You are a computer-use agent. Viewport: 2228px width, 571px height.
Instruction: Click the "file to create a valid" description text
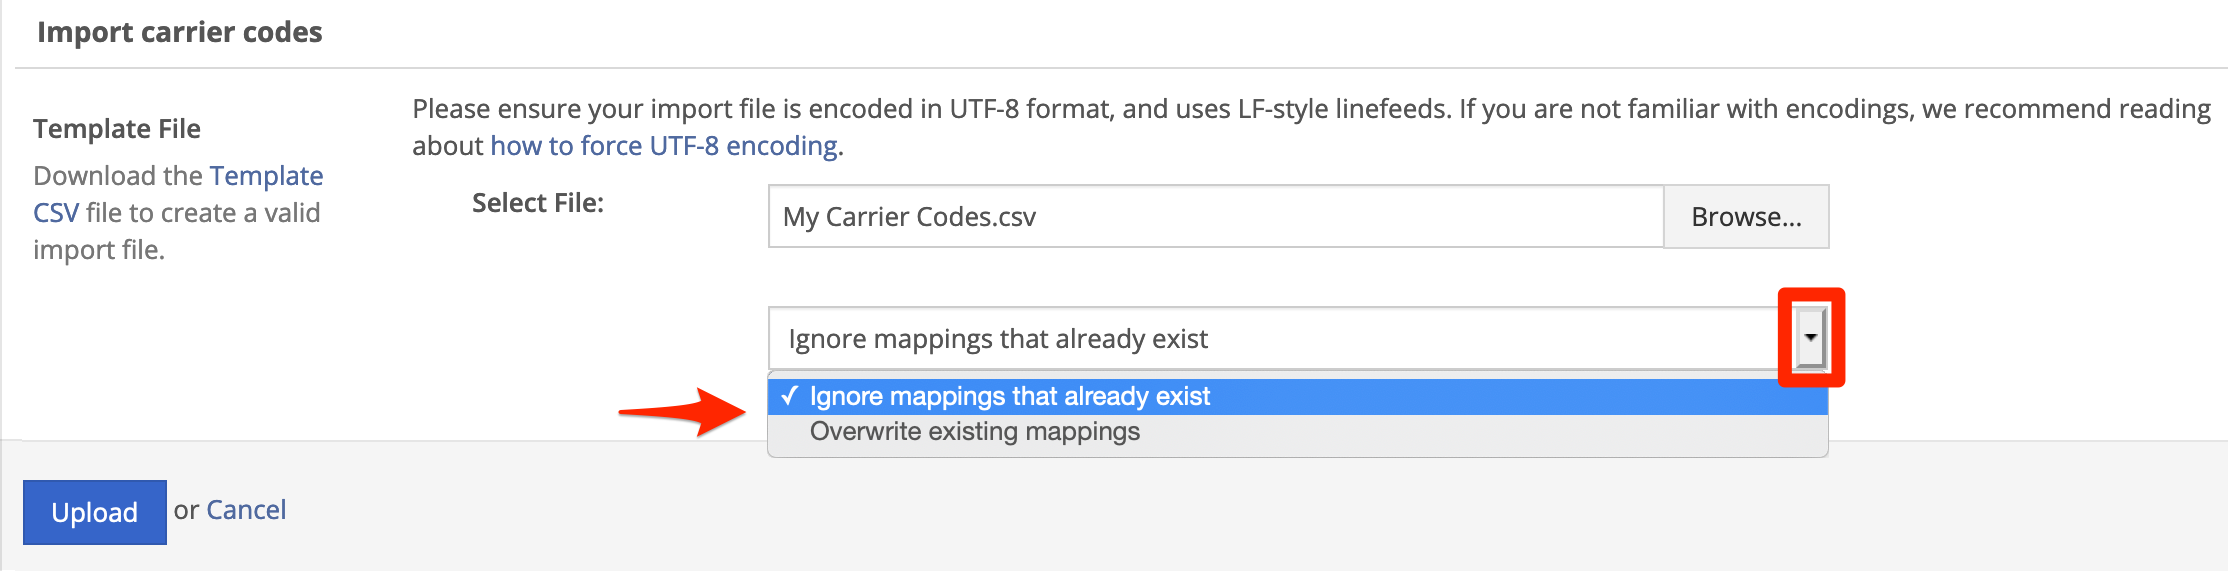(x=203, y=213)
